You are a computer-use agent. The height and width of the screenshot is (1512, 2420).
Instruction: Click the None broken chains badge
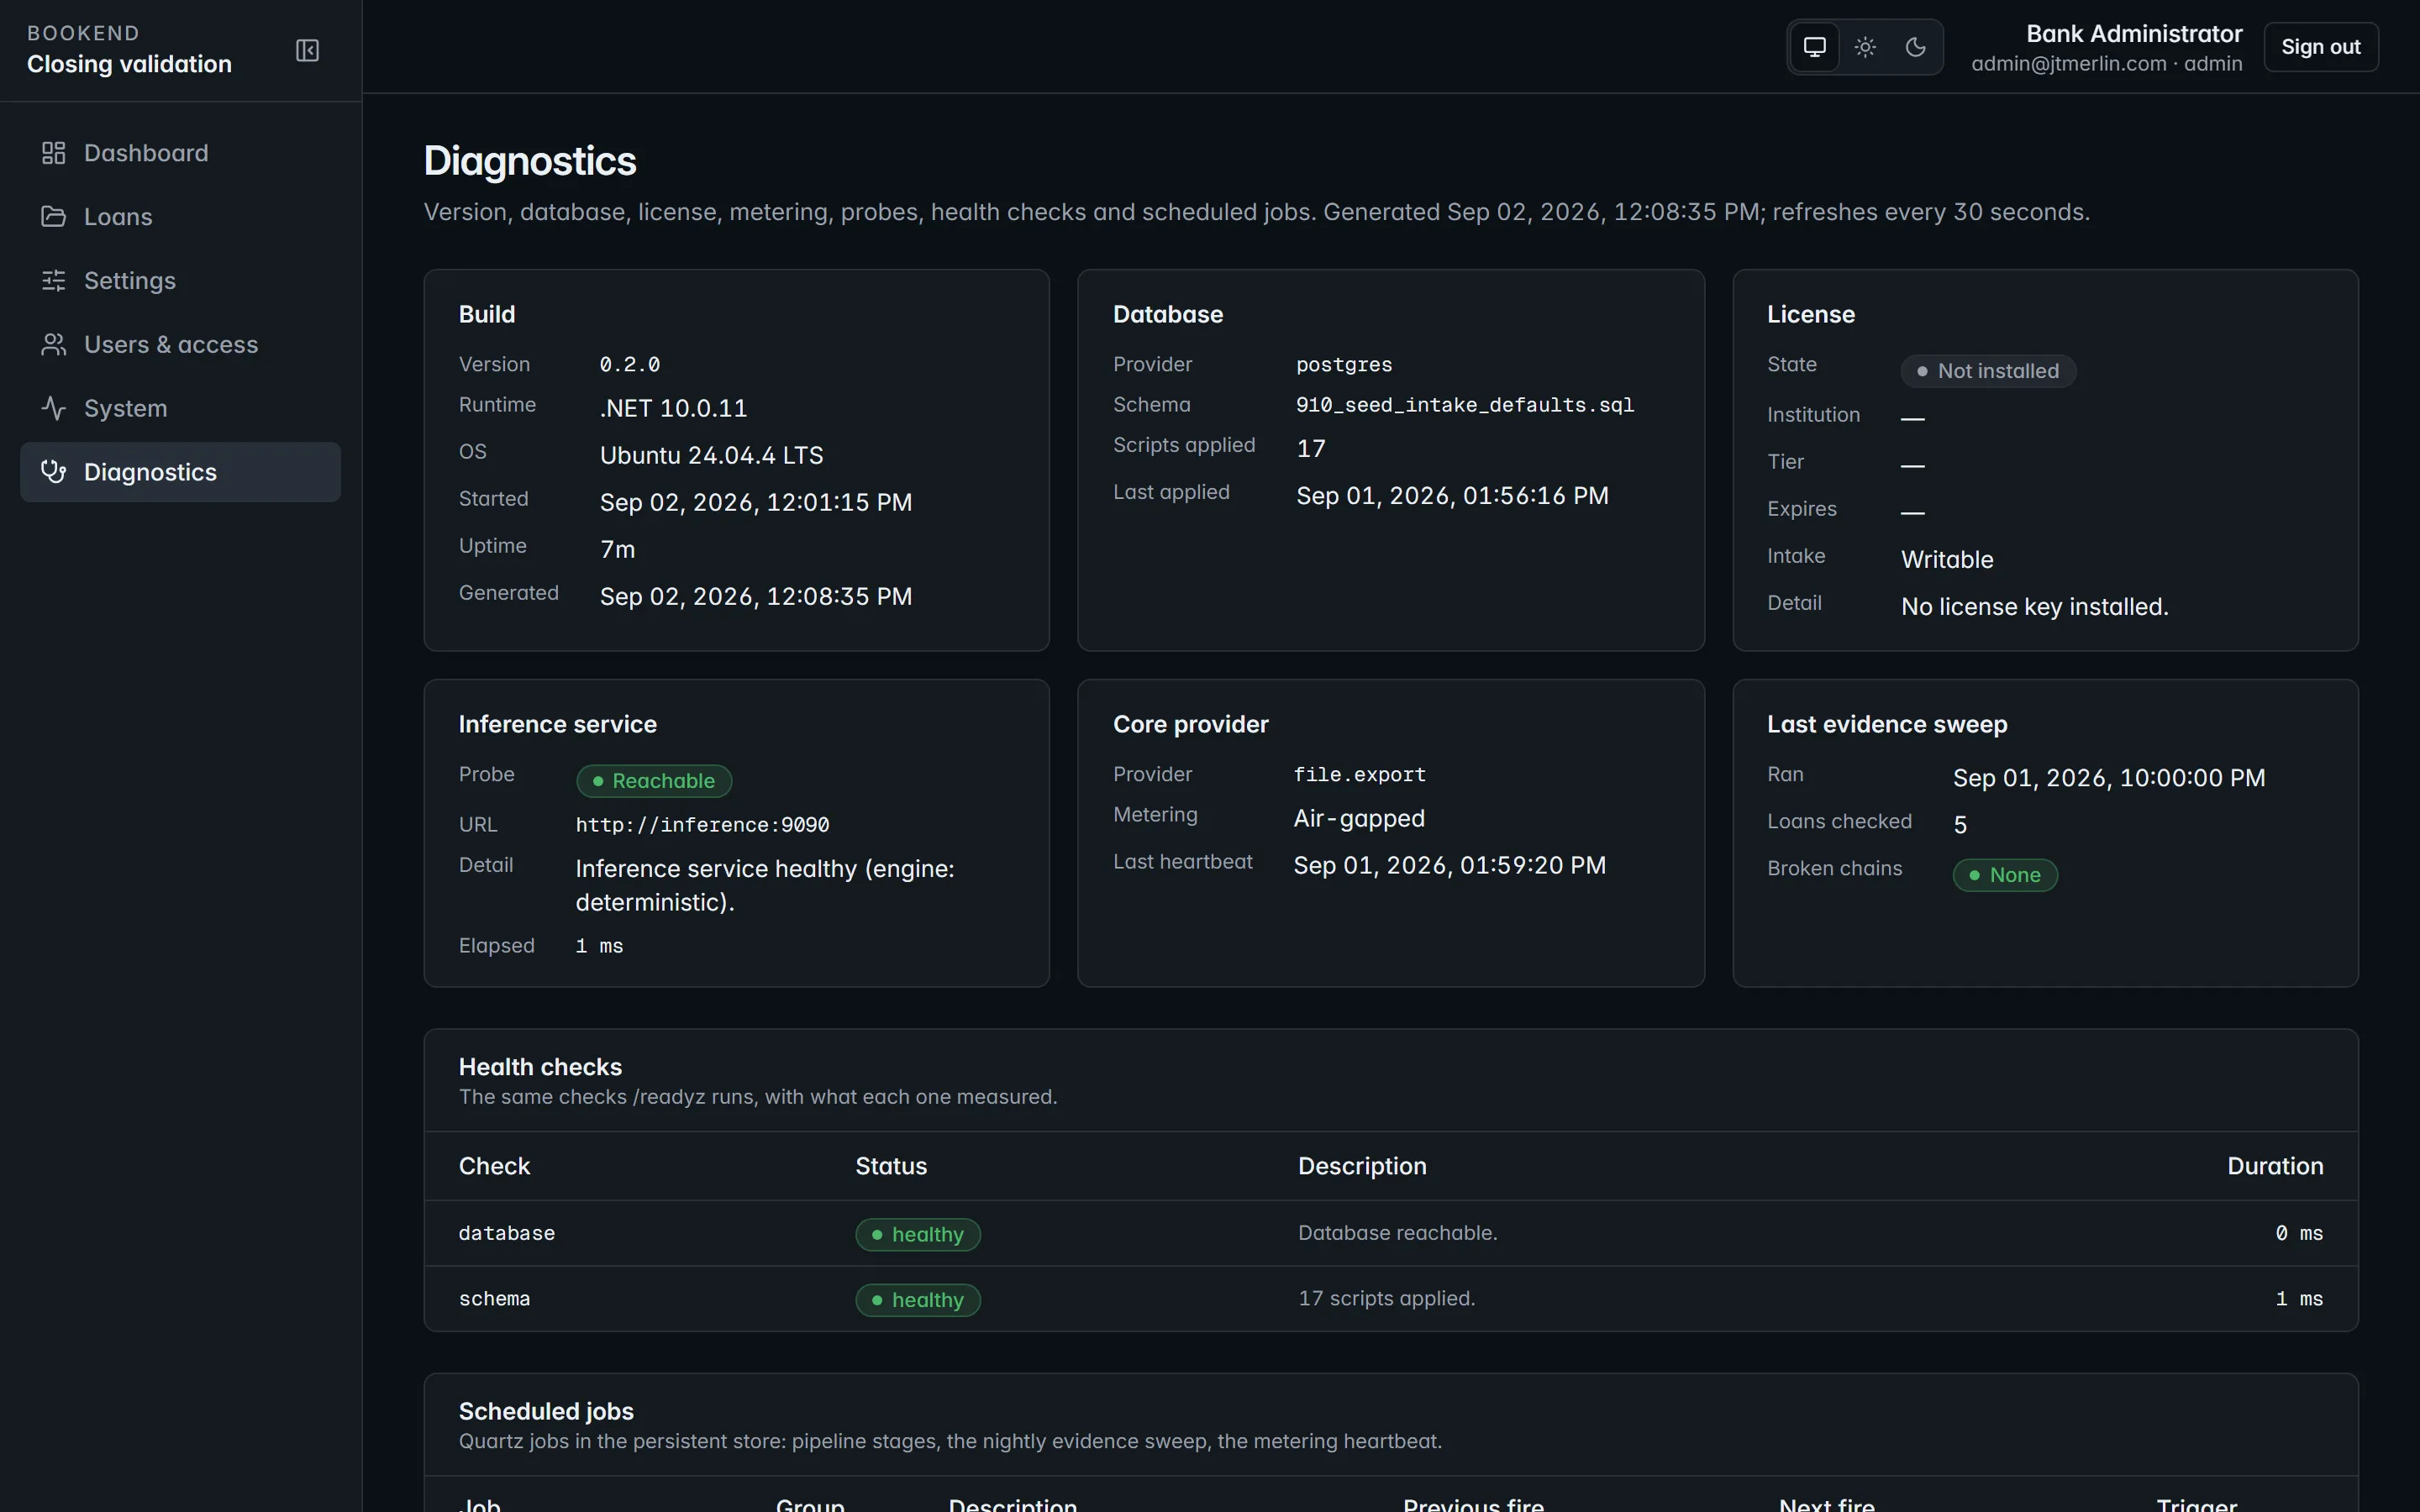(x=2005, y=875)
